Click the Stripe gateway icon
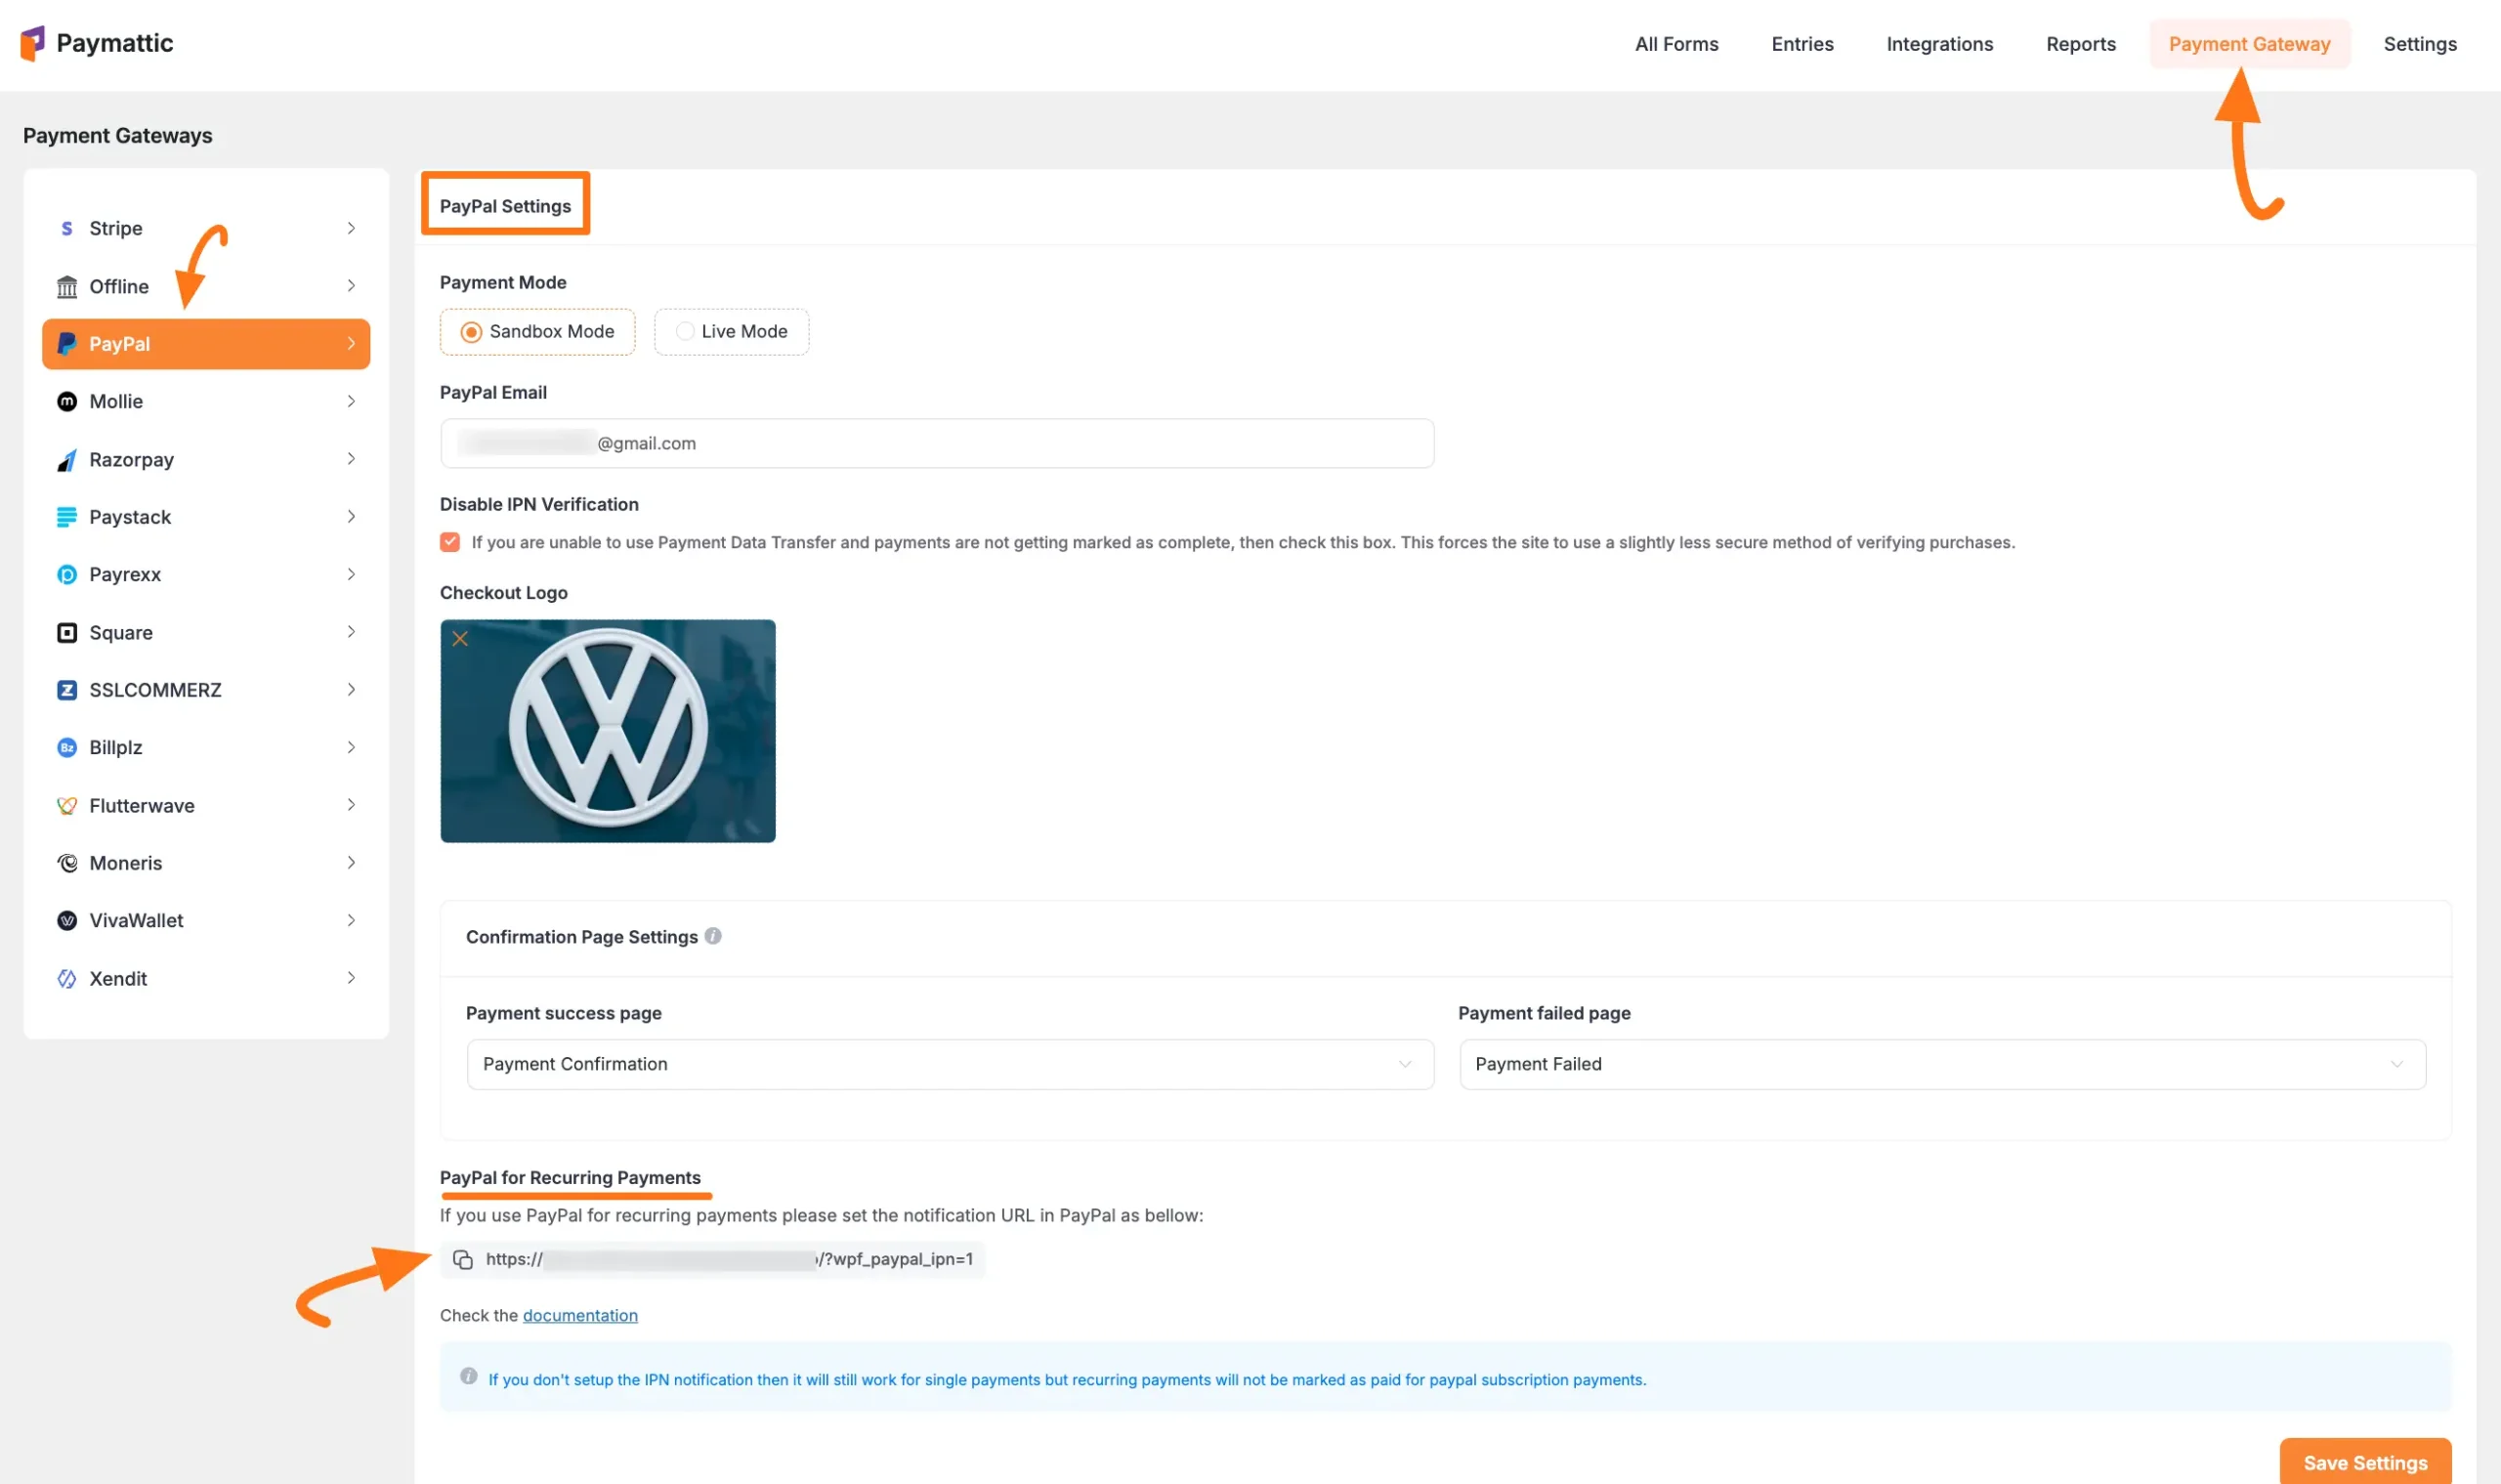Viewport: 2501px width, 1484px height. (67, 228)
